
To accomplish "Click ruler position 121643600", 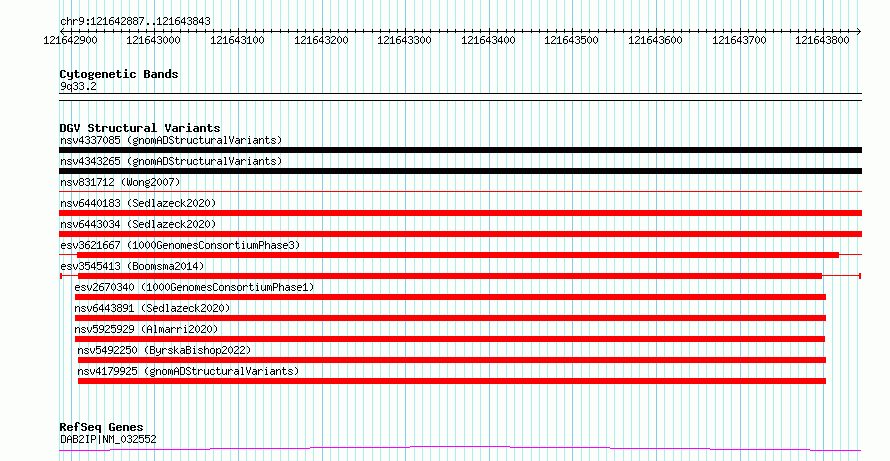I will click(x=656, y=40).
